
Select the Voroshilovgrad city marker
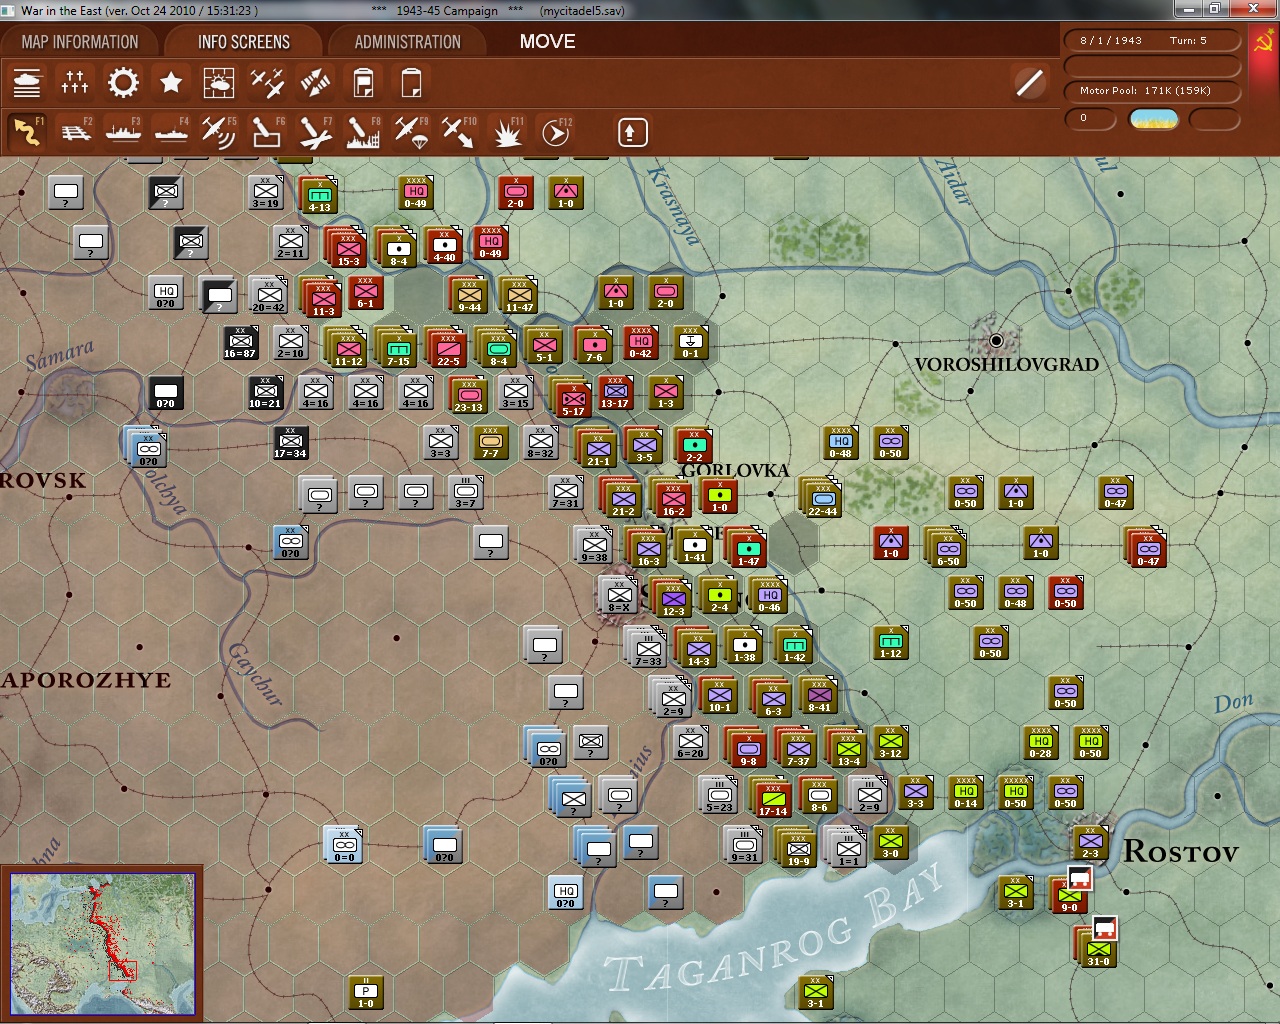click(x=995, y=340)
